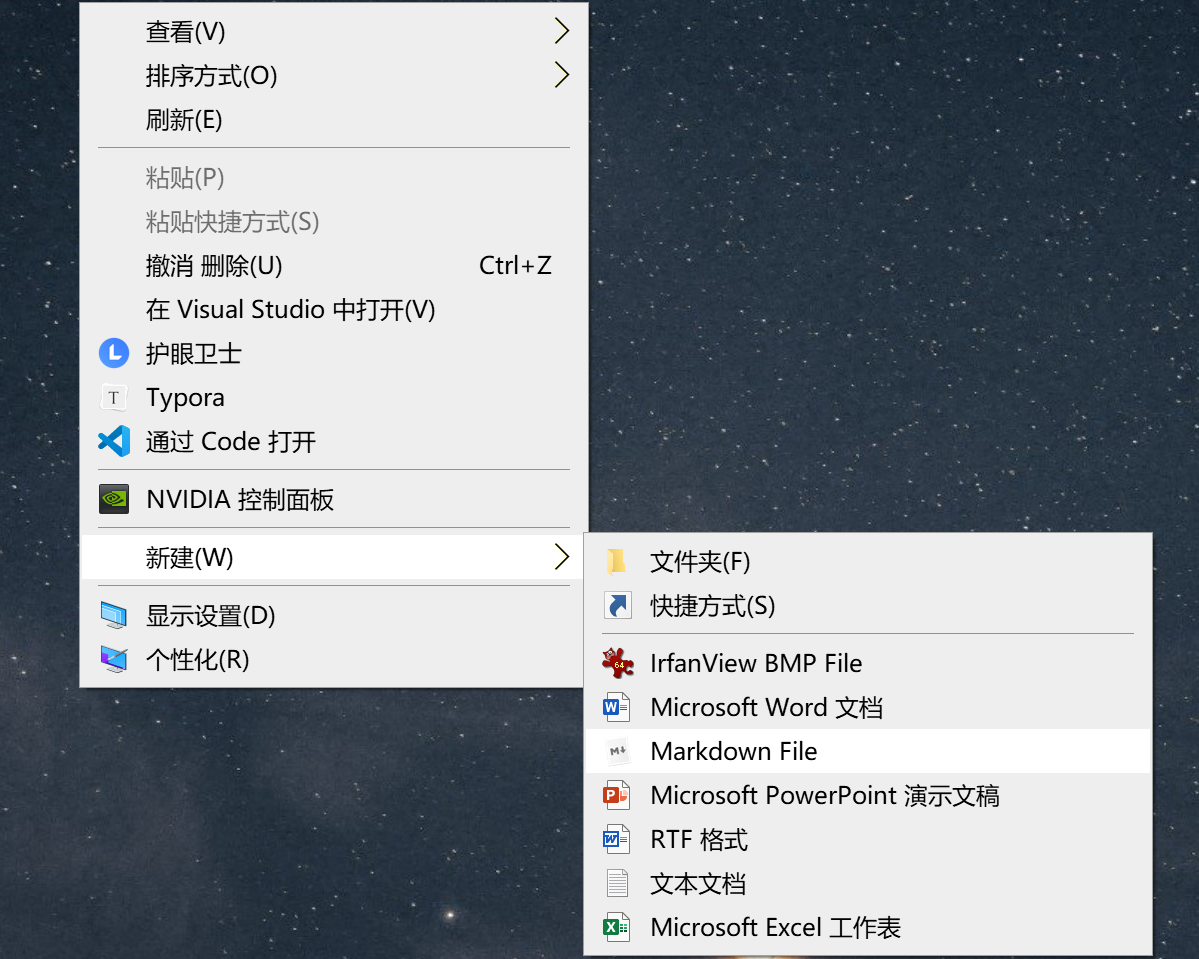Open 显示设置(D)
Screen dimensions: 1199x959
334,616
